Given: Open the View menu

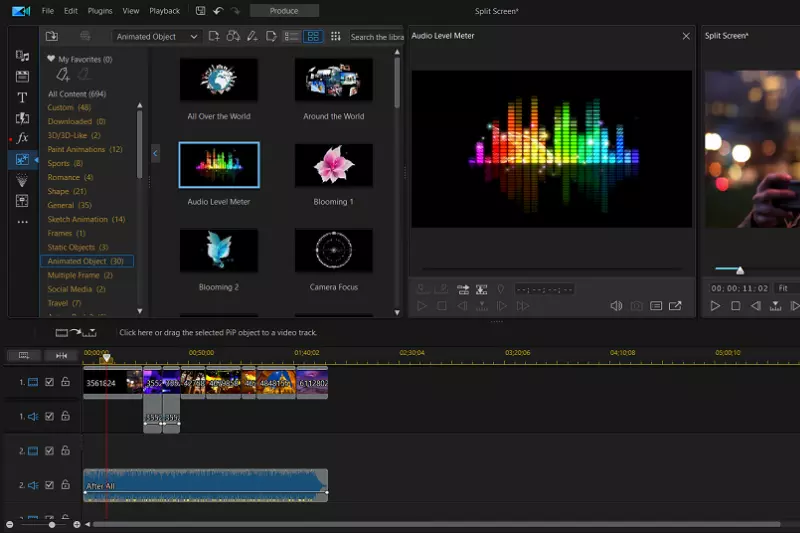Looking at the screenshot, I should (x=131, y=11).
